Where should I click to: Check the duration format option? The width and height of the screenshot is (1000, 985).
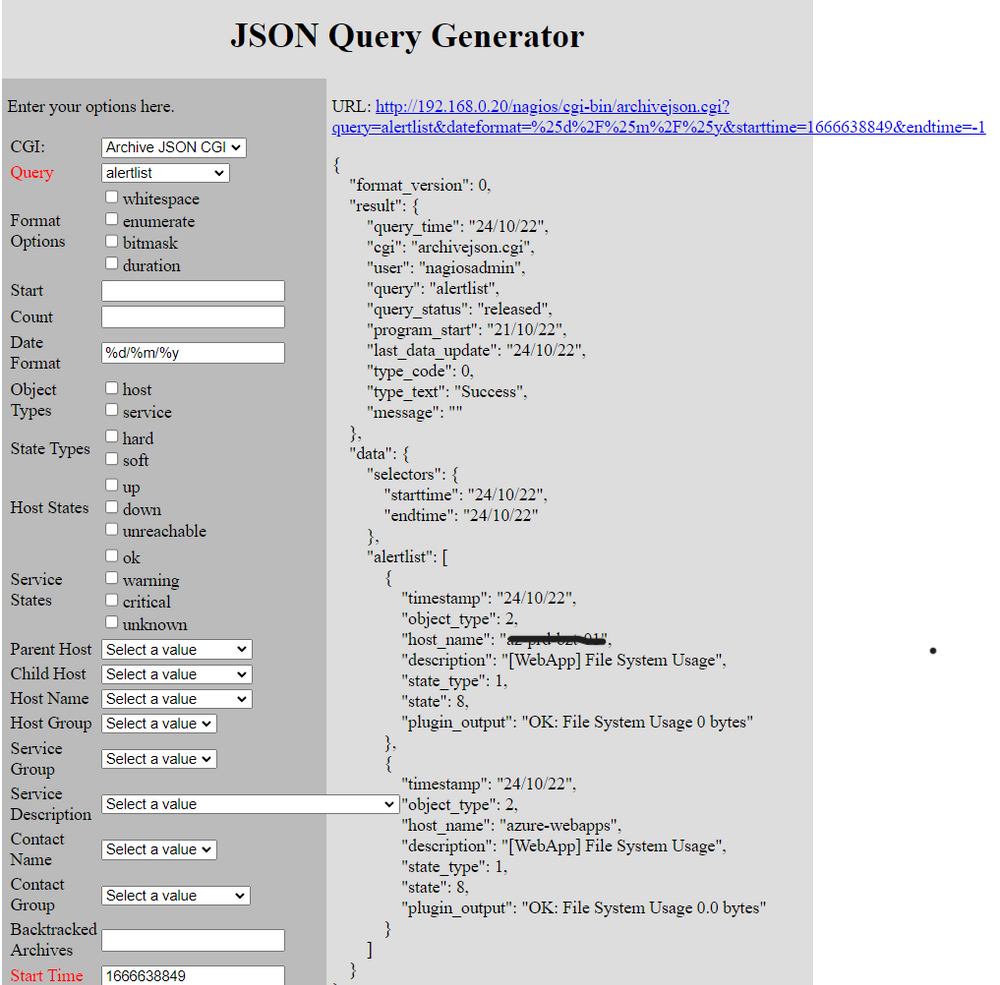pyautogui.click(x=111, y=264)
